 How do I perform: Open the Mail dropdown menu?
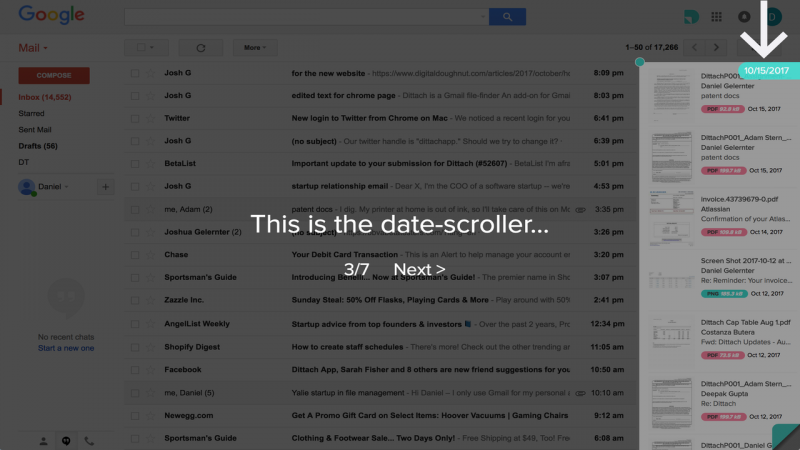pyautogui.click(x=33, y=48)
